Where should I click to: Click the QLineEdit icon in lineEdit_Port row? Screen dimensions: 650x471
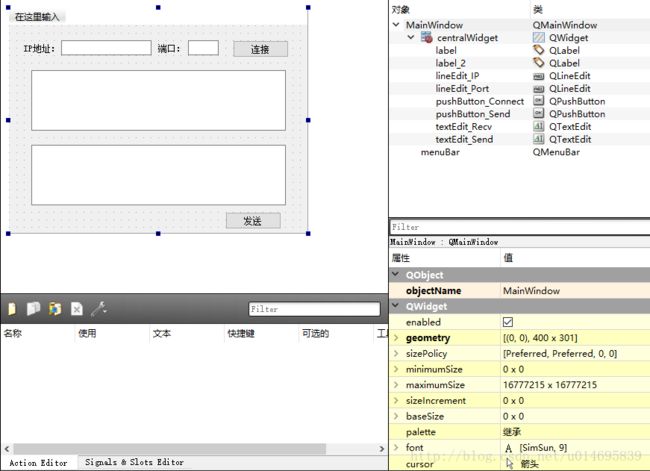tap(538, 89)
